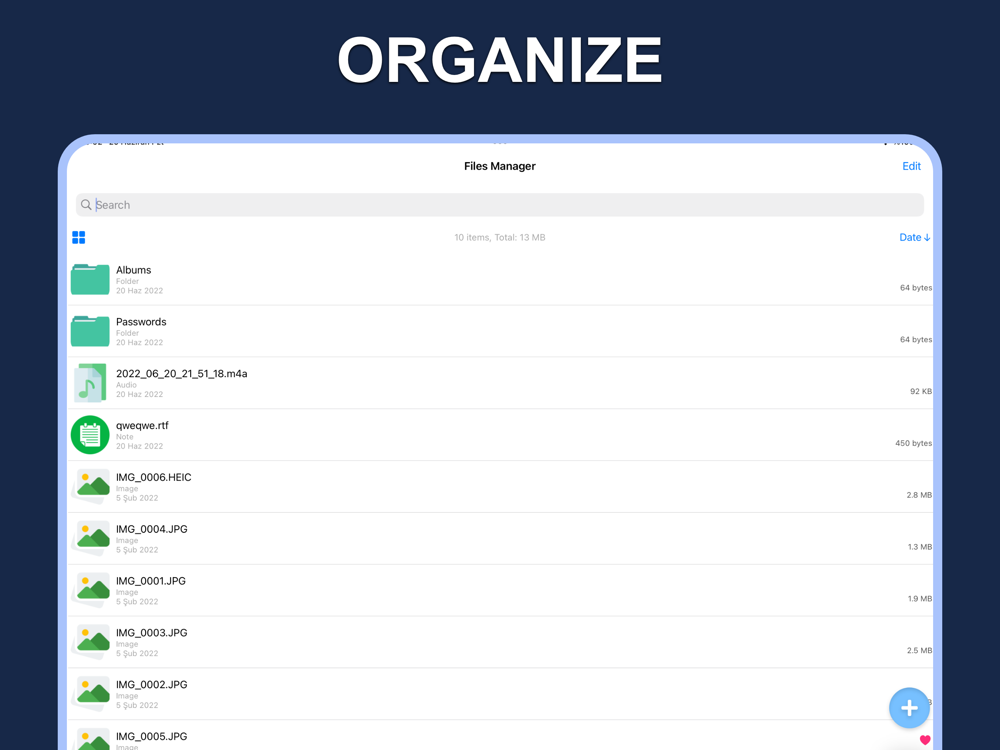Select the 2022_06_20_21_51_18.m4a file name
Screen dimensions: 1000x750
click(x=182, y=374)
